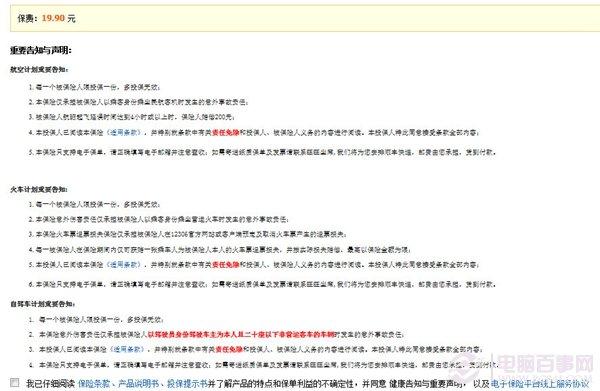
Task: Open the 保险条款 link
Action: [x=94, y=383]
